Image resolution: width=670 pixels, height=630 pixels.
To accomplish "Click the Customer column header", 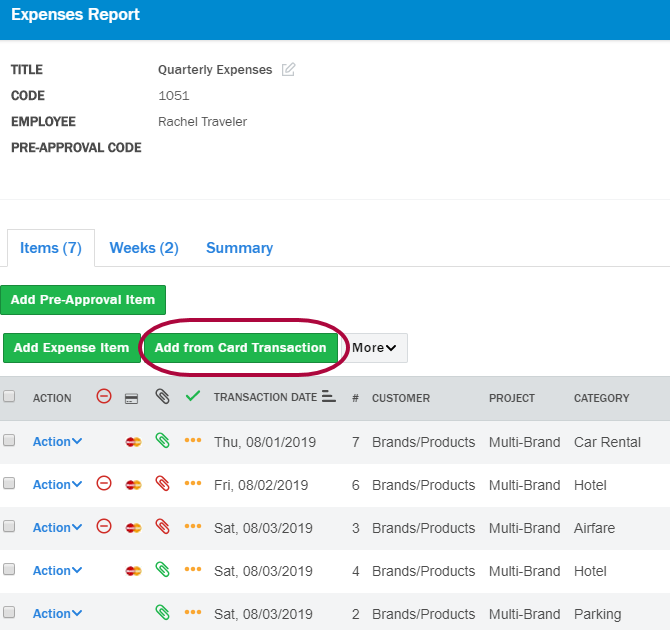I will point(401,398).
